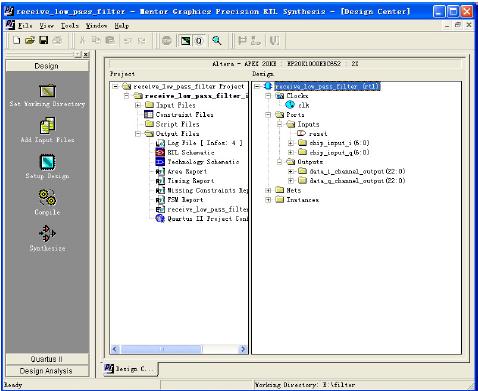Click the Set Working Directory icon
This screenshot has width=478, height=391.
[x=47, y=91]
